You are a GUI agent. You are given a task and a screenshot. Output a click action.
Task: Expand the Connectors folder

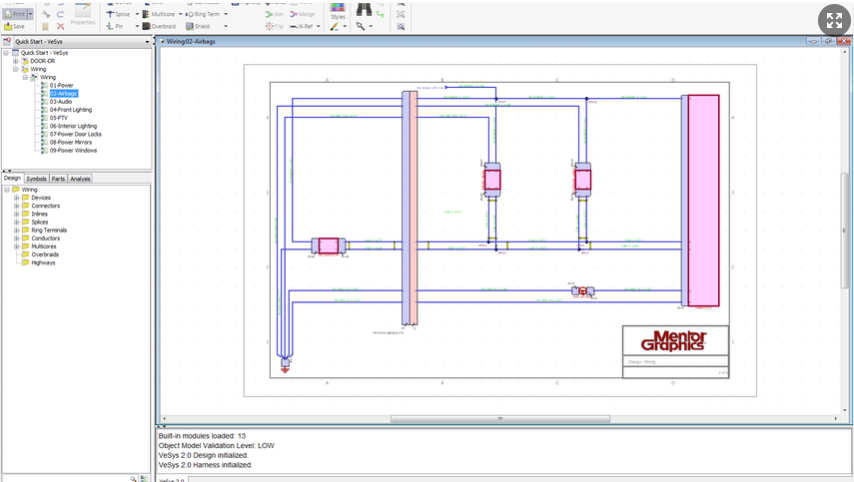coord(16,206)
